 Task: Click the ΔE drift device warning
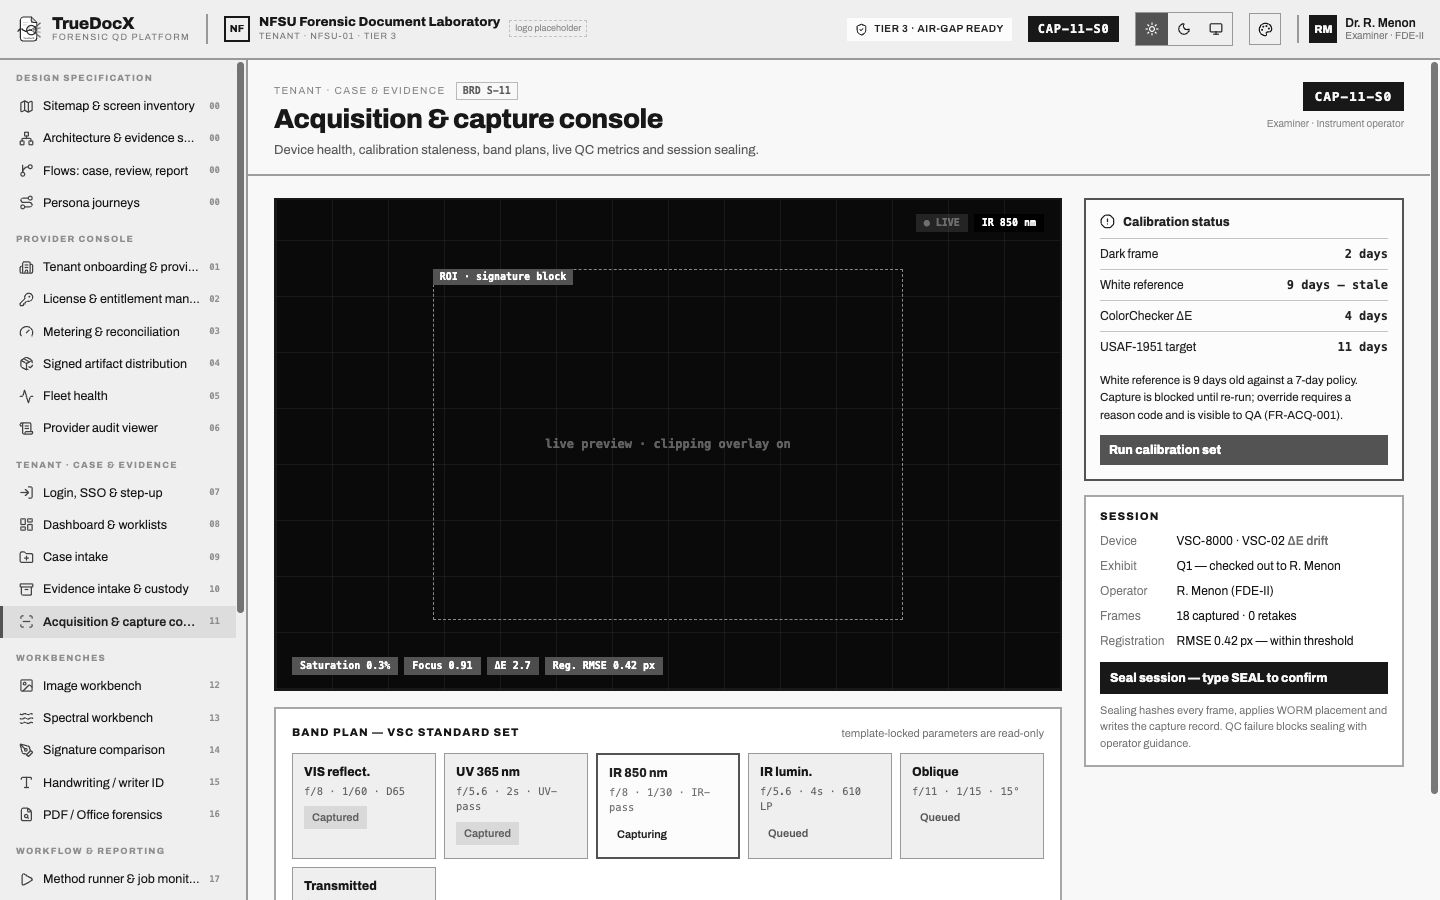(1307, 541)
